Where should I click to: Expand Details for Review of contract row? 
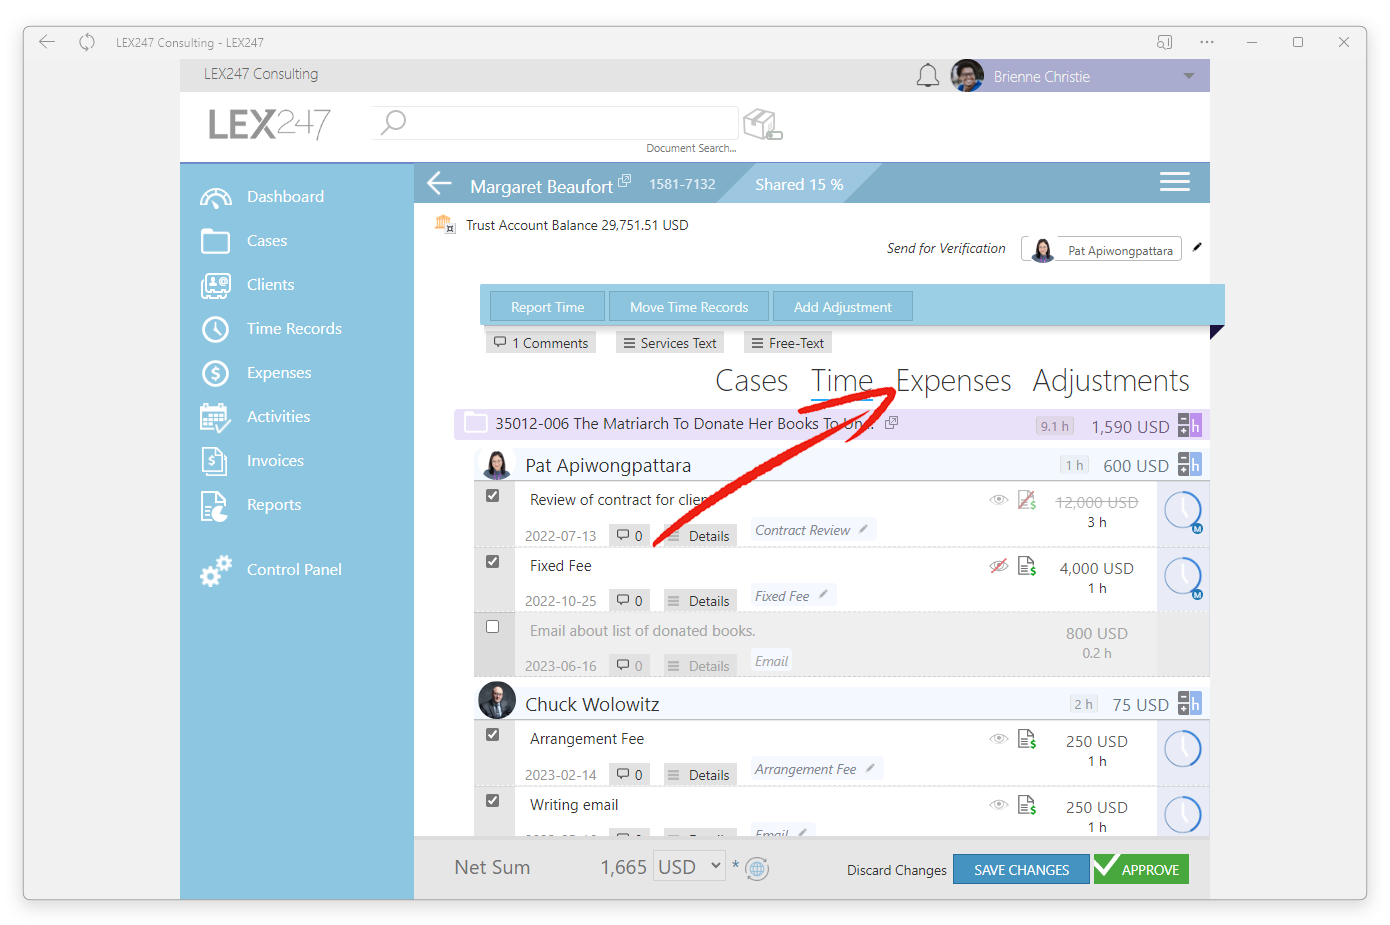[699, 536]
